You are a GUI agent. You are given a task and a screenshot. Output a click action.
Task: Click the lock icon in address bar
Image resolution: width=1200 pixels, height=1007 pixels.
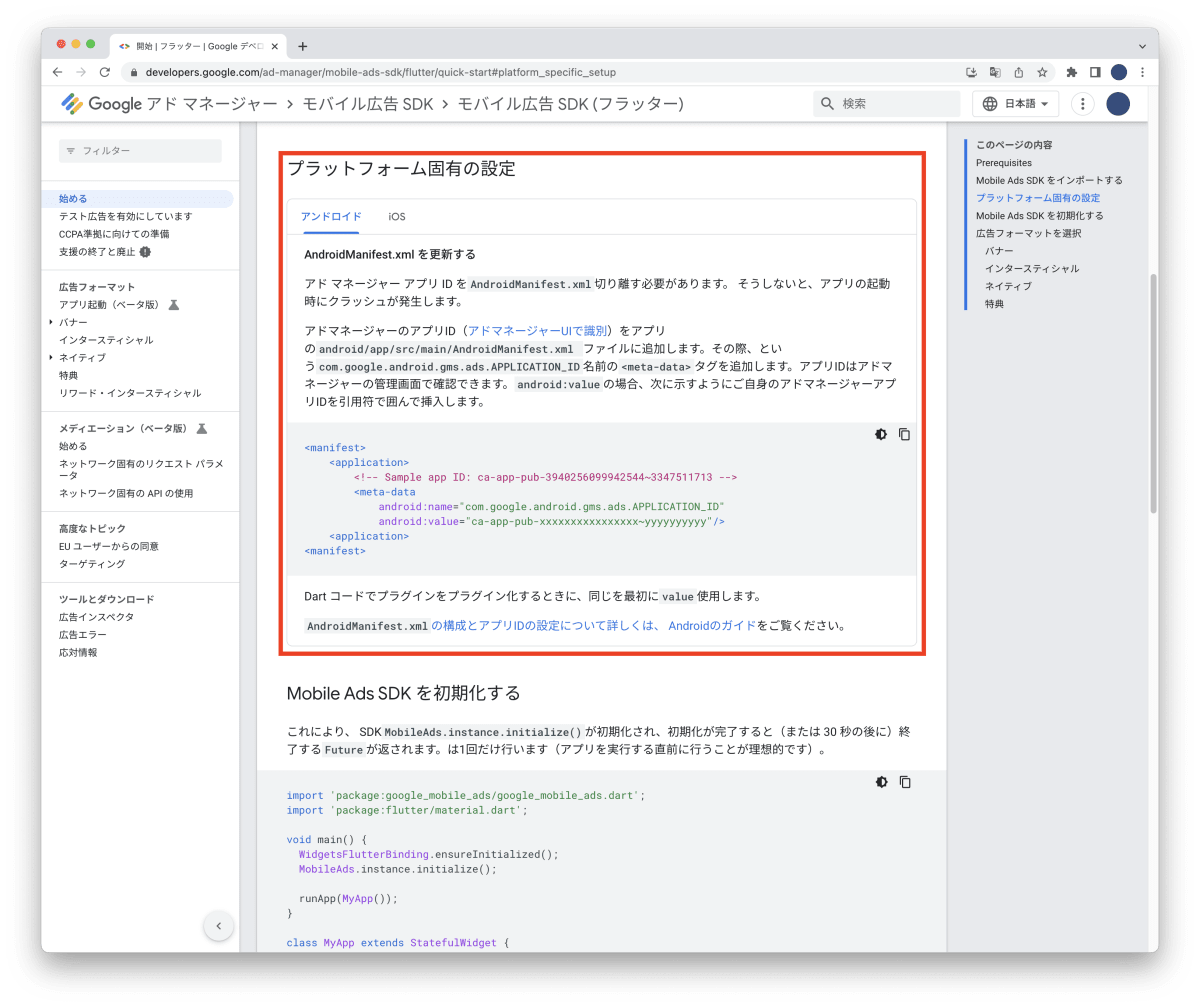[133, 72]
